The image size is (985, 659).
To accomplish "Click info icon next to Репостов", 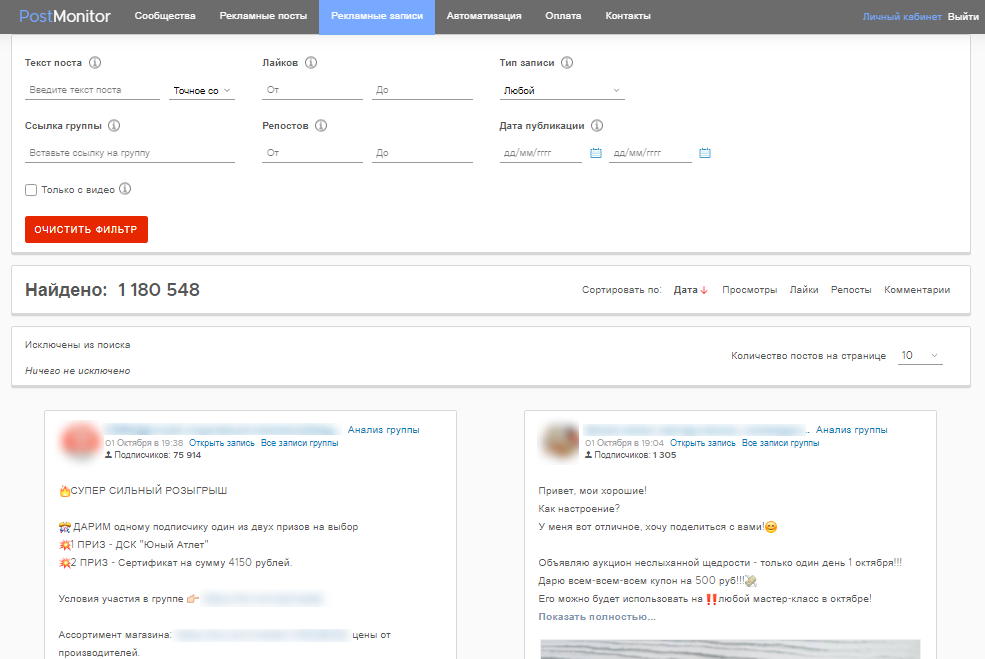I will click(321, 126).
